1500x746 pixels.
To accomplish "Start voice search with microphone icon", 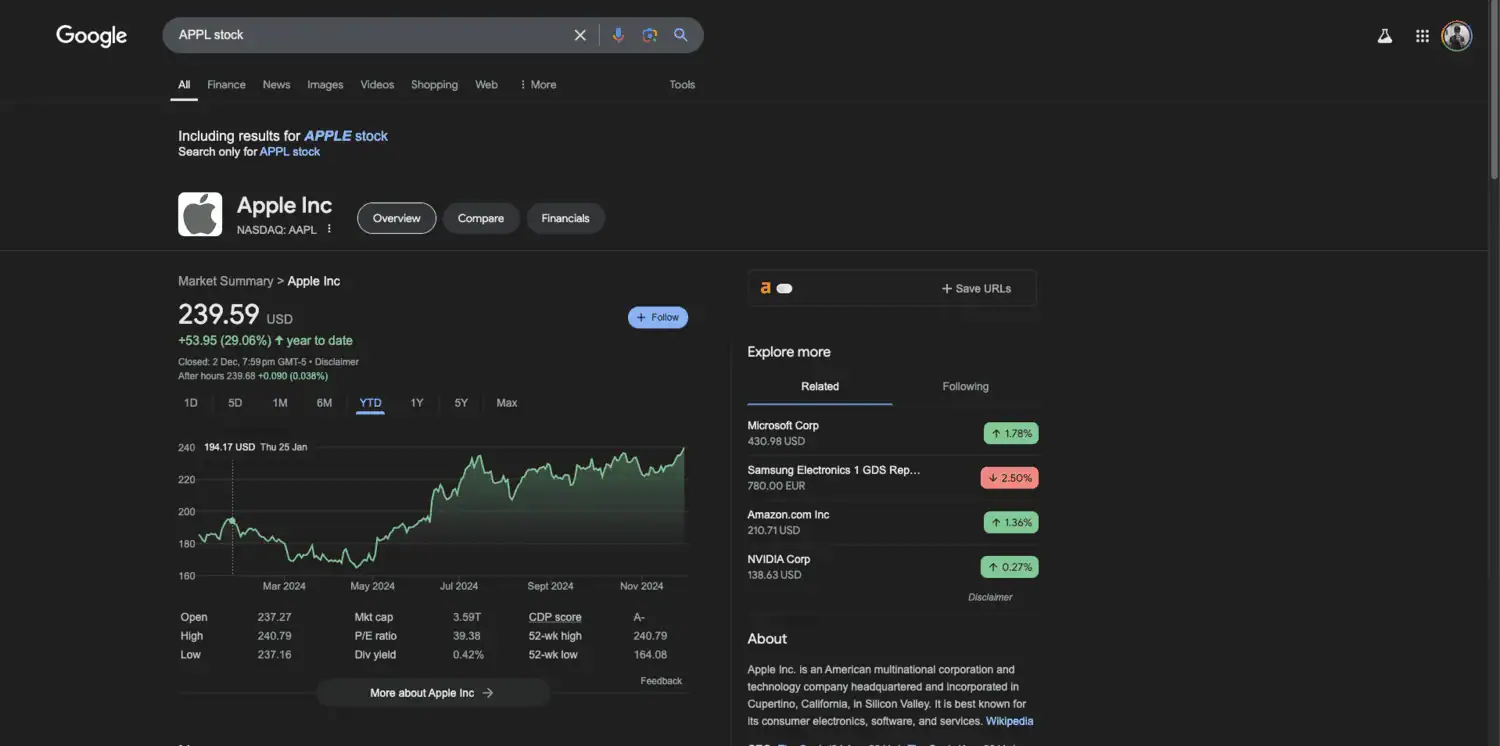I will 618,35.
